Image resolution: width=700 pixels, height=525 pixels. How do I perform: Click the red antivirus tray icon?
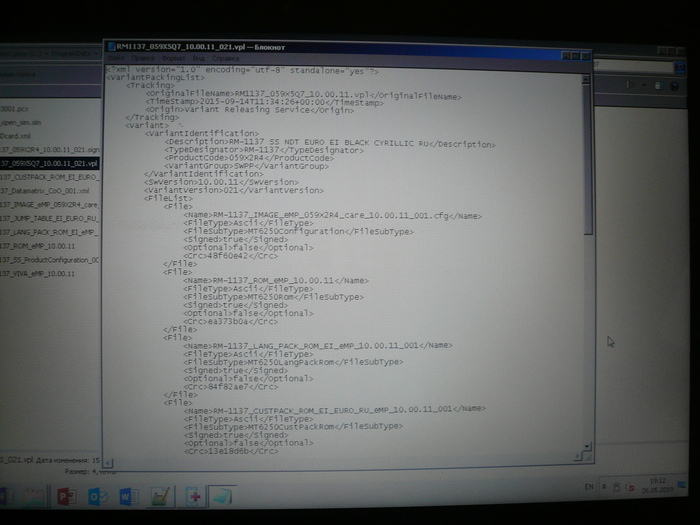[x=631, y=488]
